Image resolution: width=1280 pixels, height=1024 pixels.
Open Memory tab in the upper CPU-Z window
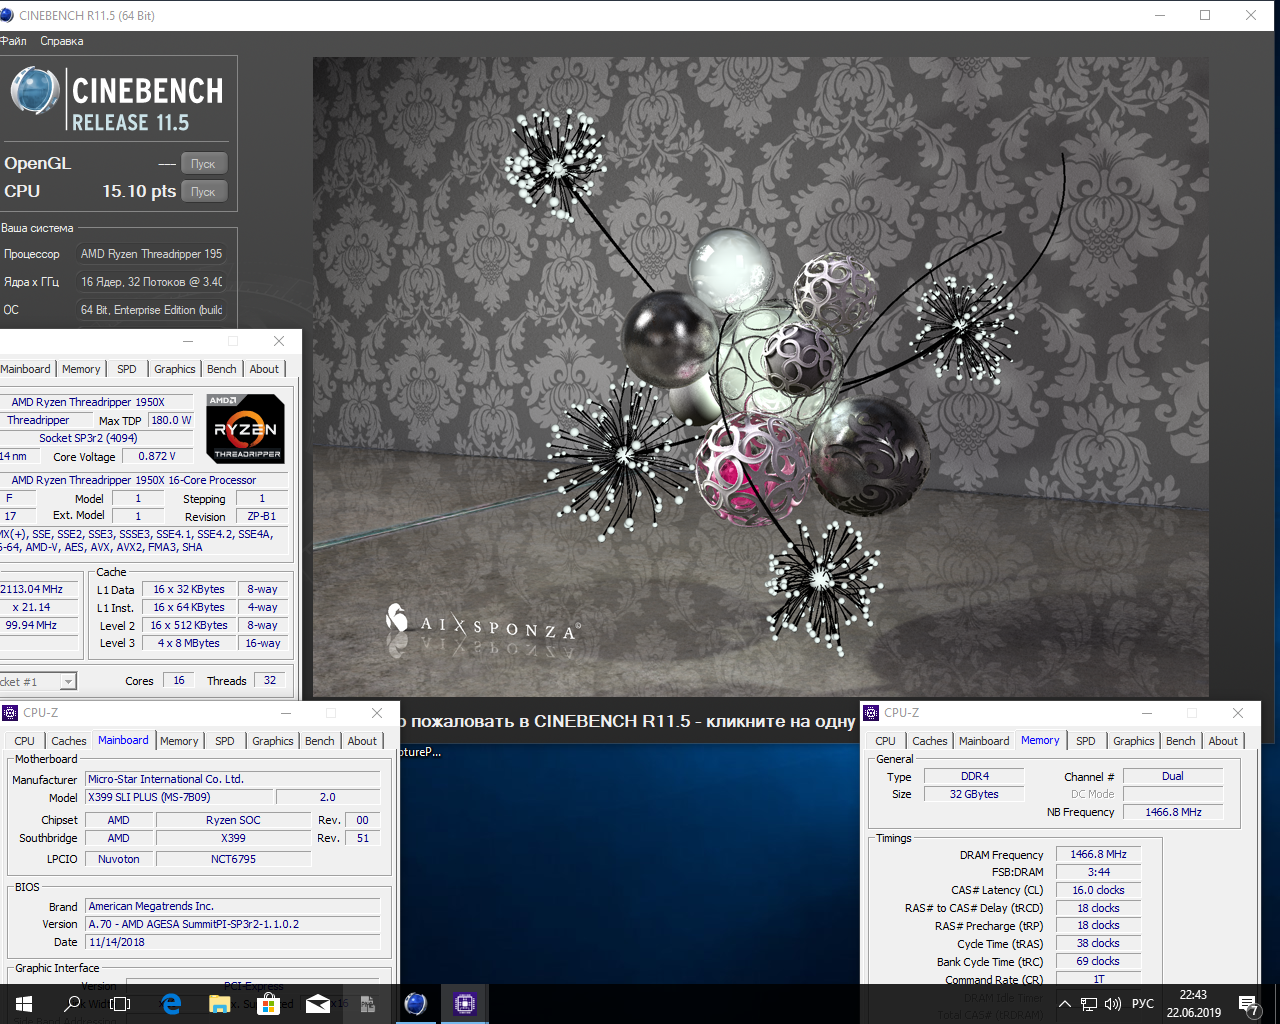click(81, 369)
